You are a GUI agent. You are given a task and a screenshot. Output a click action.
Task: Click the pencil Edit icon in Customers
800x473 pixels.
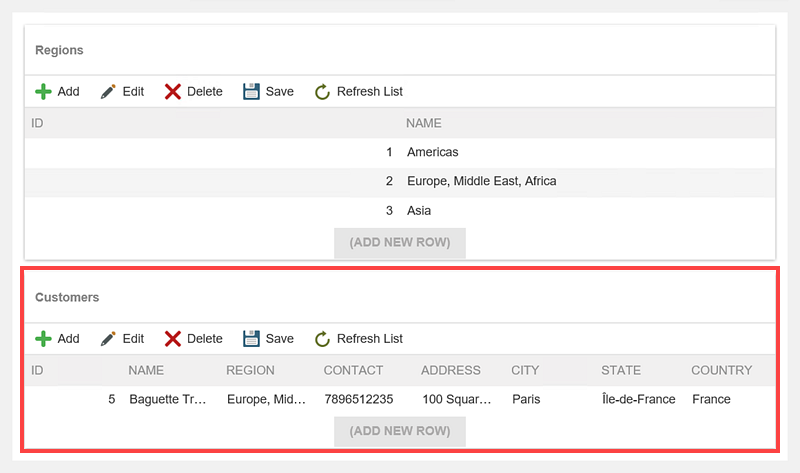108,339
